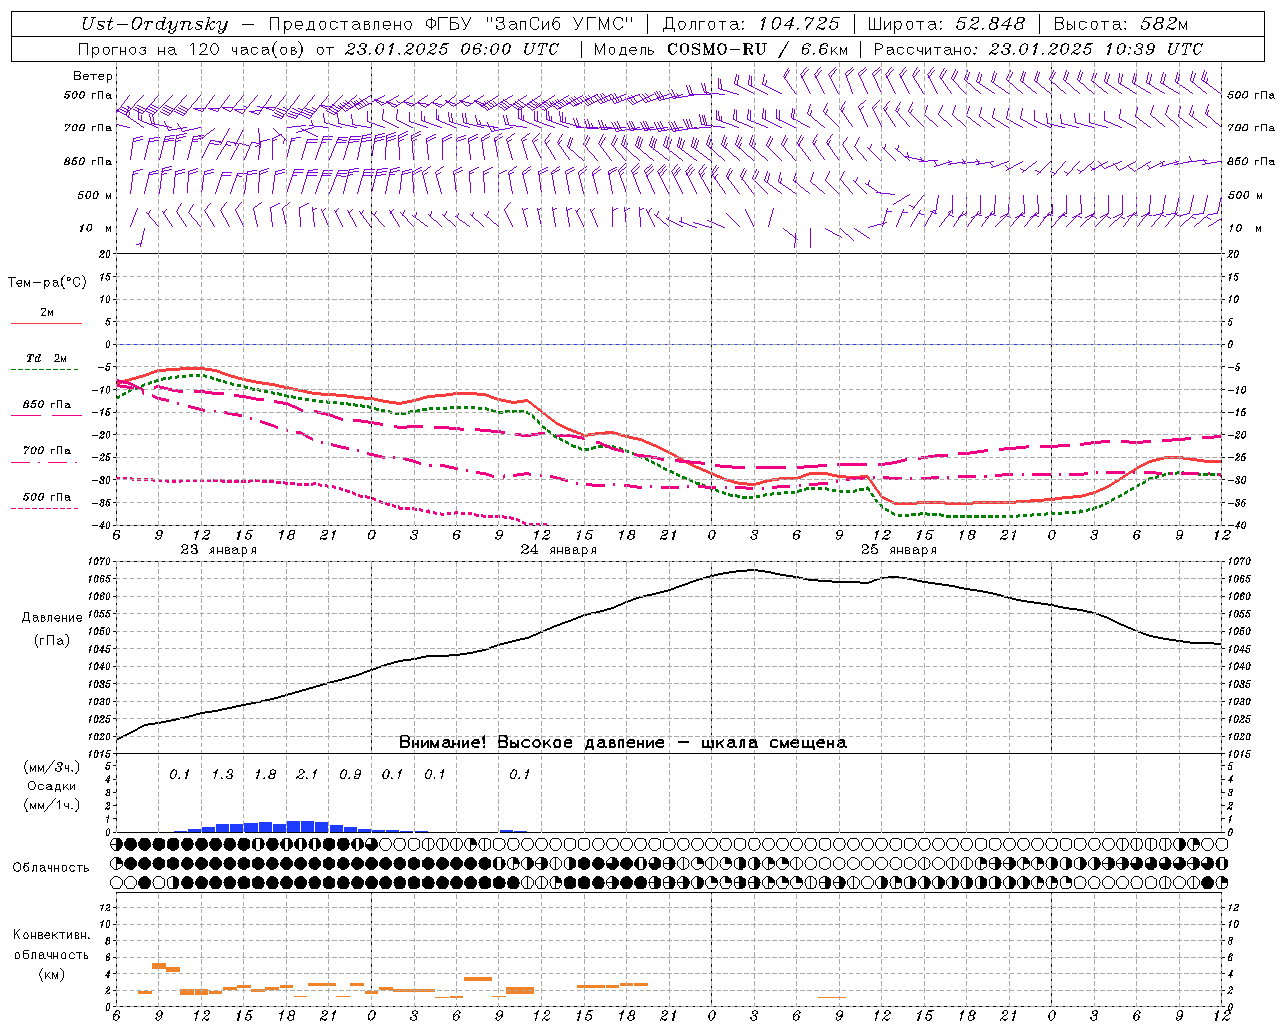
Task: Click the 1070 tick on the left pressure axis
Action: tap(99, 562)
